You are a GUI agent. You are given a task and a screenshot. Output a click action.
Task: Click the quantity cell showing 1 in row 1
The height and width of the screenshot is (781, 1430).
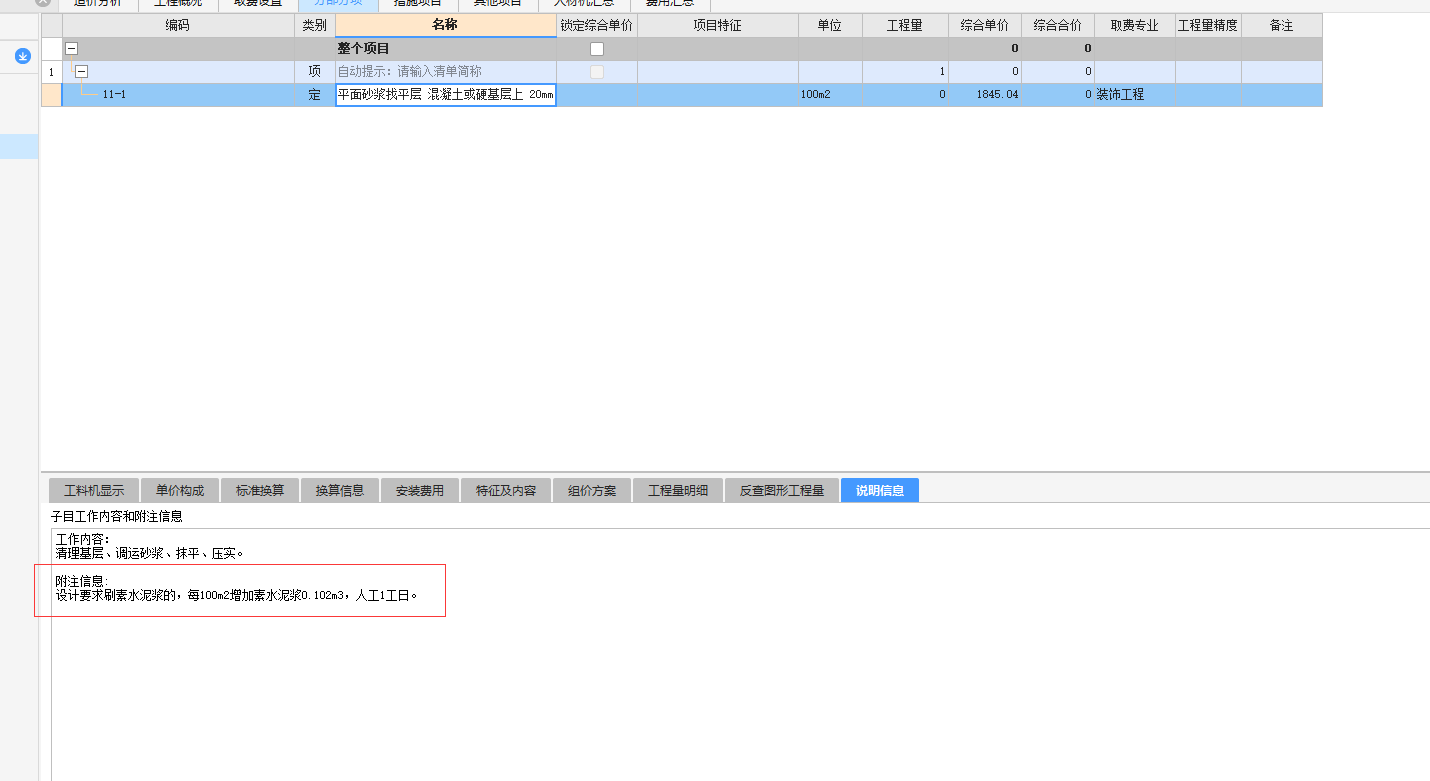click(905, 72)
